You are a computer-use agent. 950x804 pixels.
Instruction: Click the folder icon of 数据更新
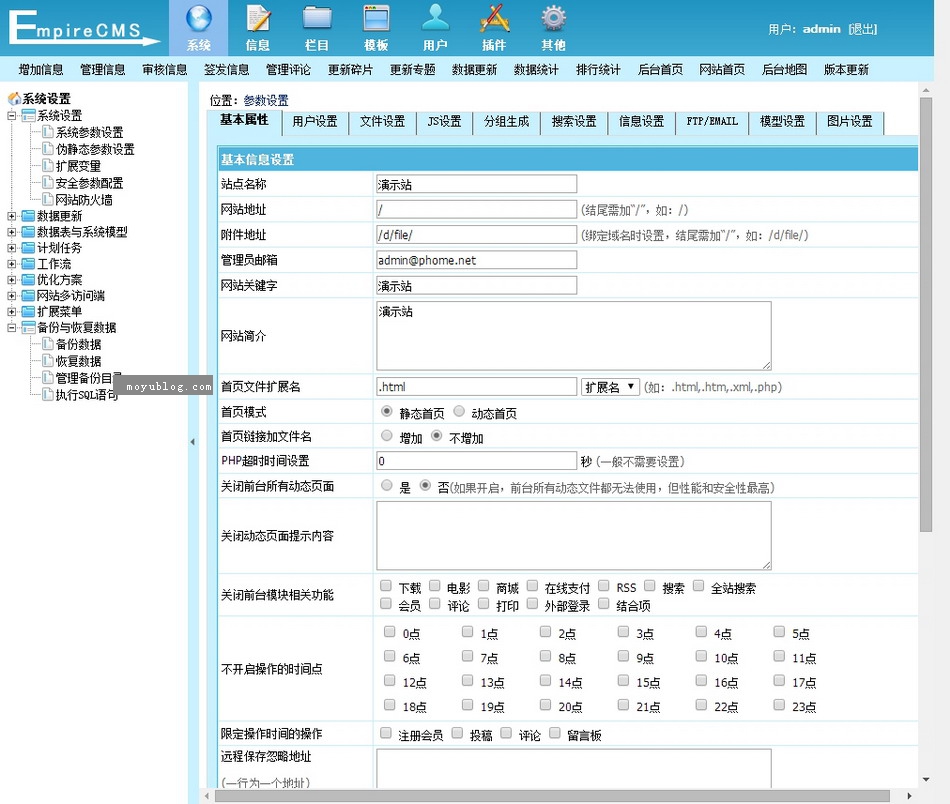click(28, 216)
